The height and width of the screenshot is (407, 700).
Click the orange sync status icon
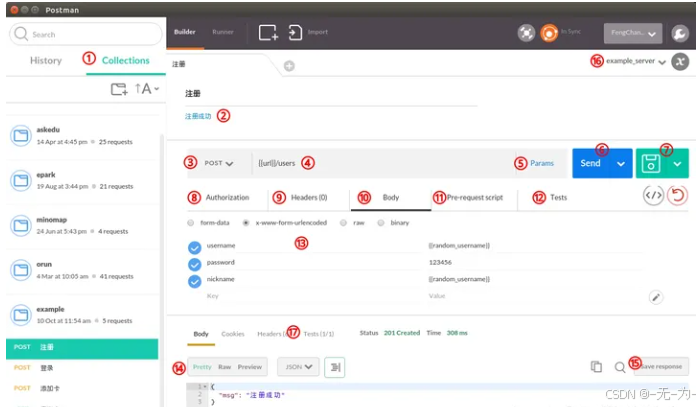549,33
